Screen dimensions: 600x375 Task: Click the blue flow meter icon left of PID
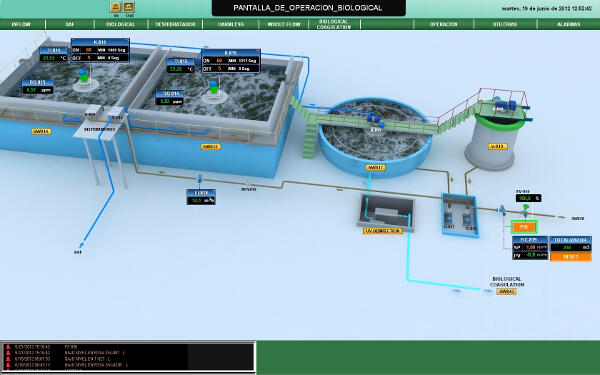click(501, 210)
